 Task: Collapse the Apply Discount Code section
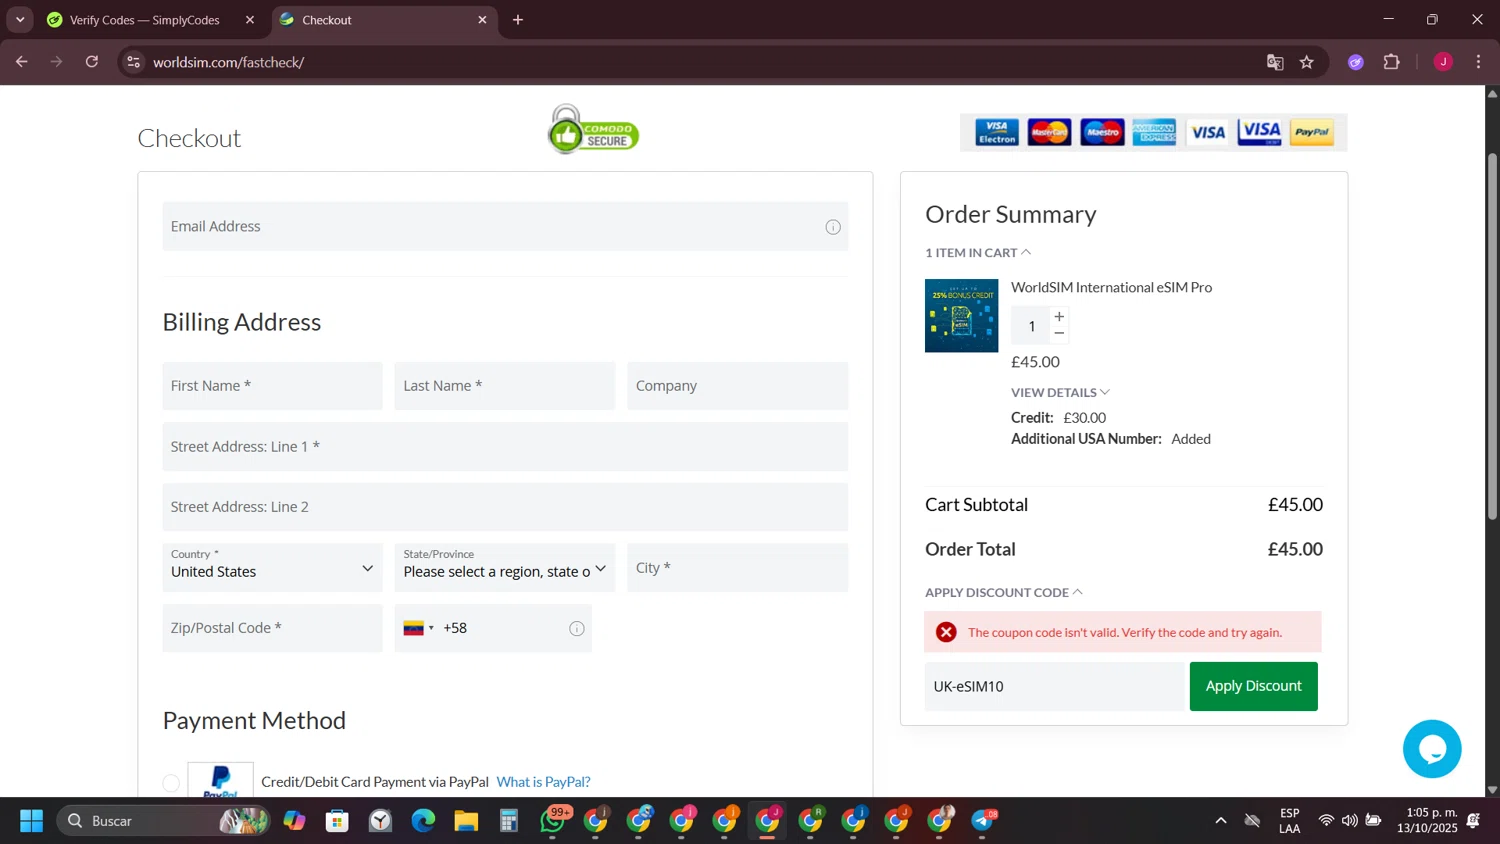pyautogui.click(x=1004, y=592)
